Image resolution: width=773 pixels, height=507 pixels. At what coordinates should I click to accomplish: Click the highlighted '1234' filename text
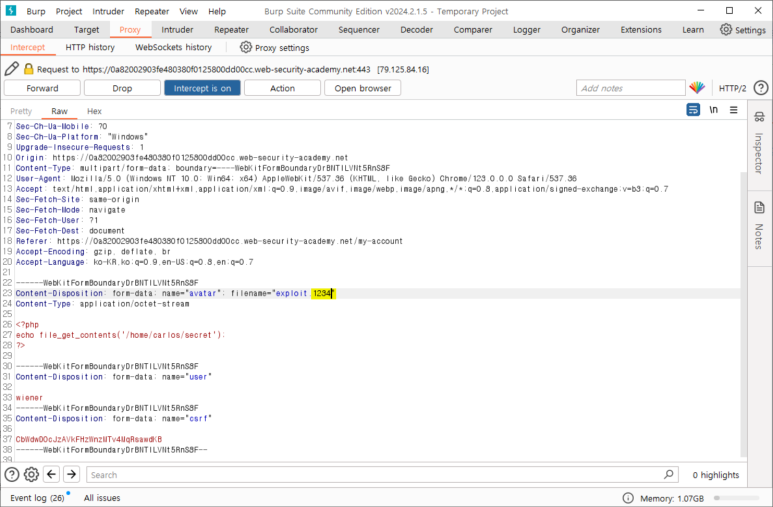(322, 293)
